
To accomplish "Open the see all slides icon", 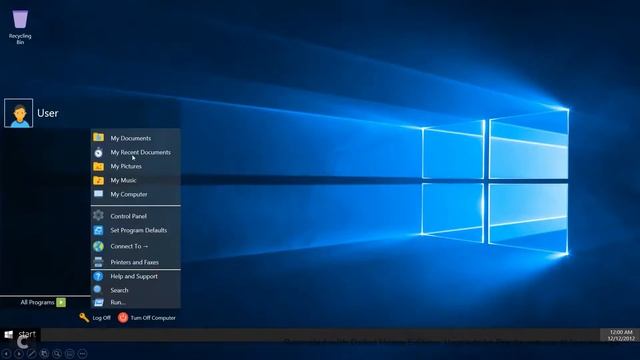I will point(44,353).
